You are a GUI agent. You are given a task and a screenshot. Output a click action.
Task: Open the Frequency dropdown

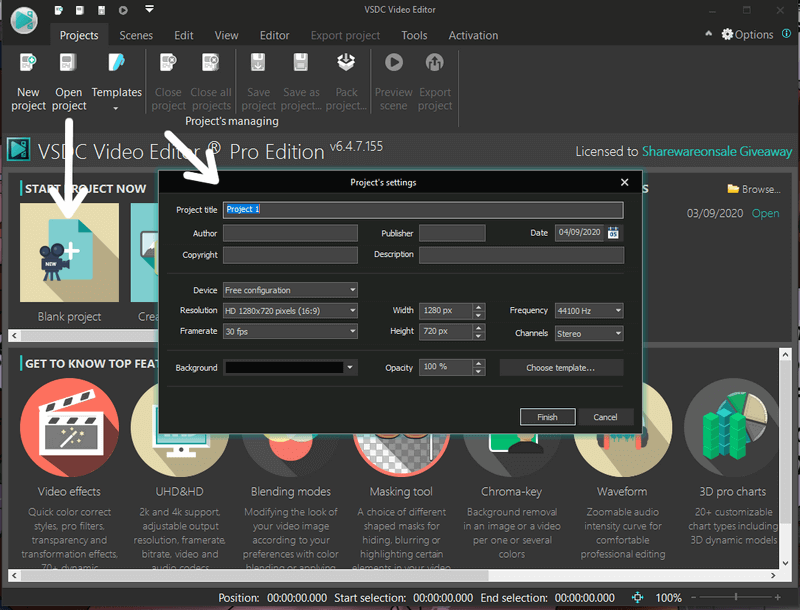[589, 310]
